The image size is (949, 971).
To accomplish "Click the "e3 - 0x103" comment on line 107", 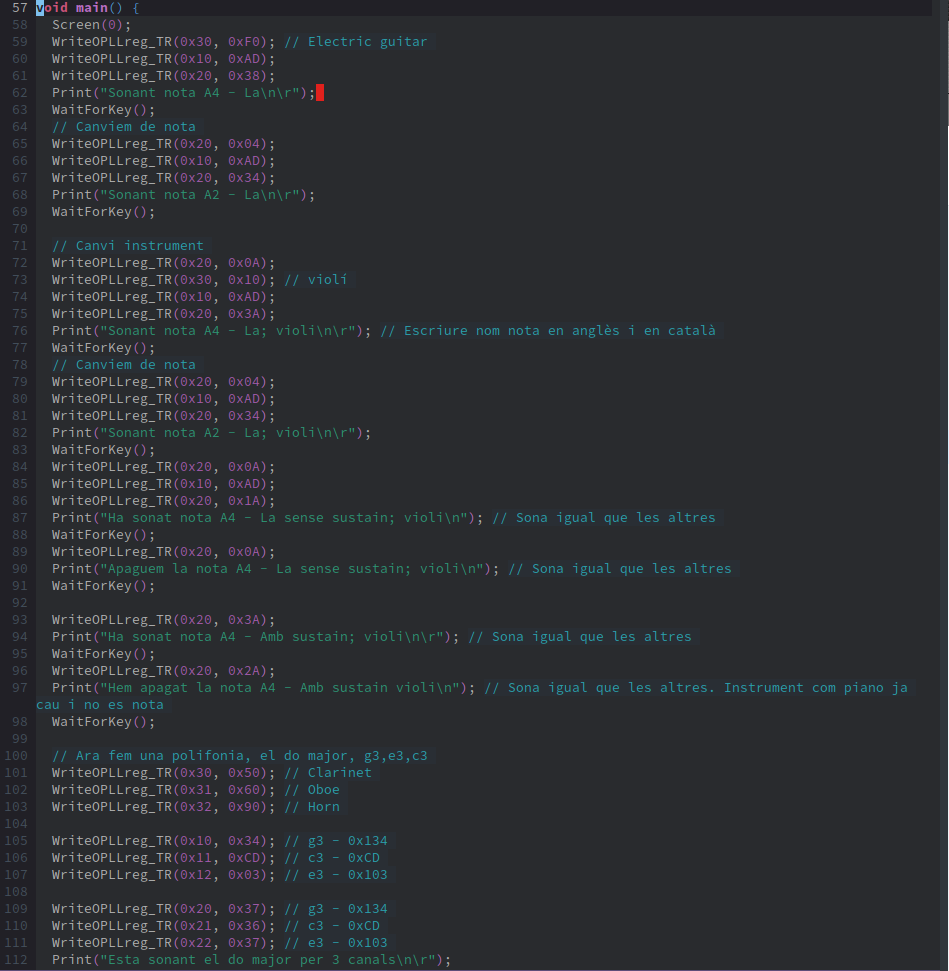I will [x=348, y=875].
